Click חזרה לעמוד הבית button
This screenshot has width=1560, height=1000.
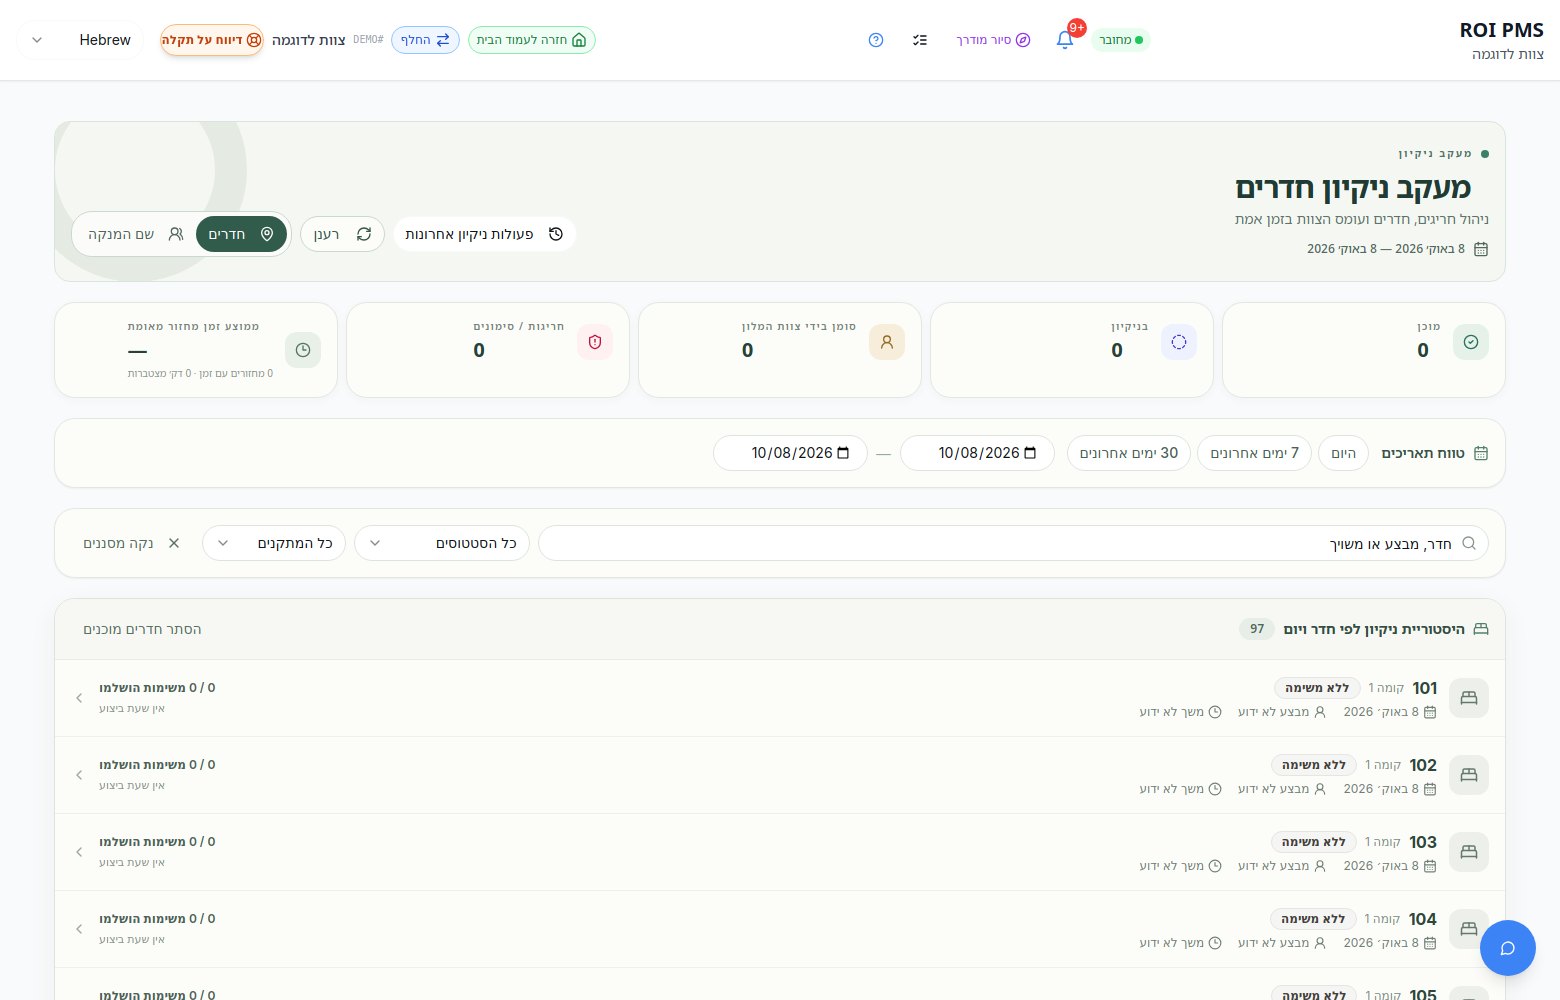click(532, 40)
